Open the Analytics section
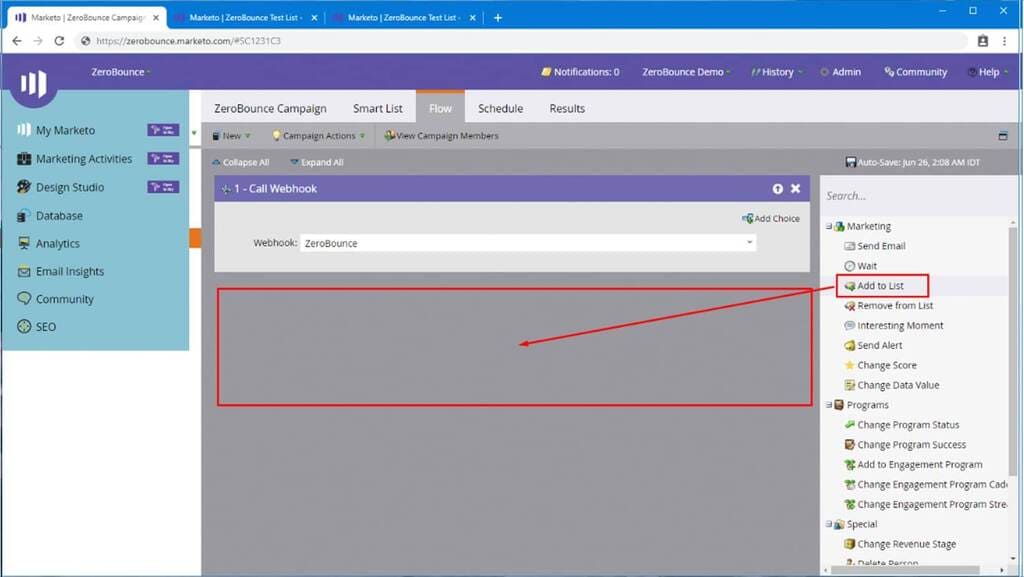1024x577 pixels. [57, 243]
